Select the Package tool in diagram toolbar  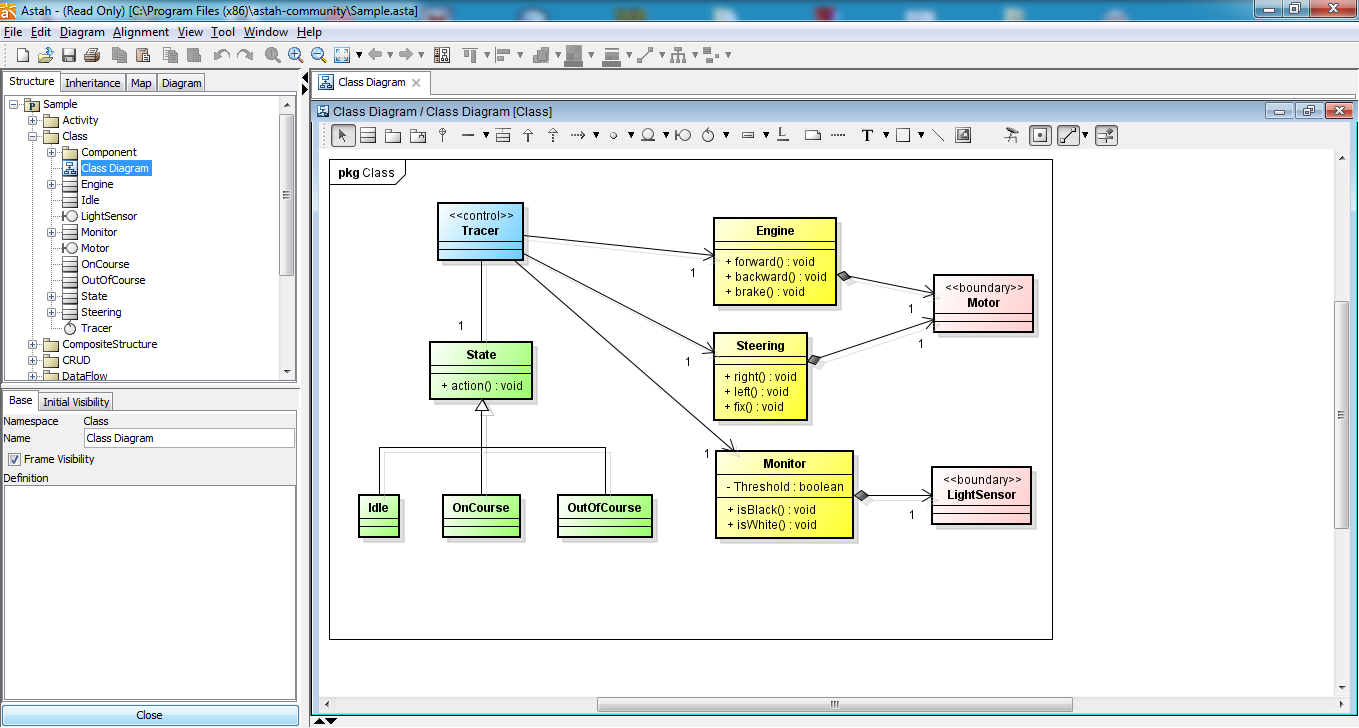tap(393, 135)
